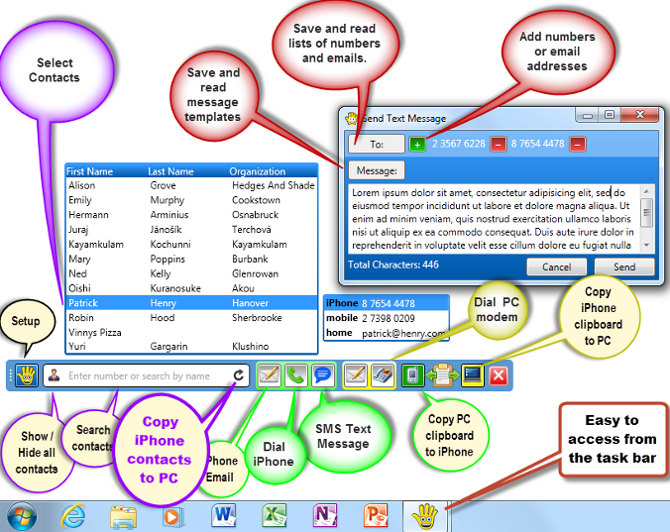Close the toolbar with the red X icon
670x532 pixels.
[498, 376]
